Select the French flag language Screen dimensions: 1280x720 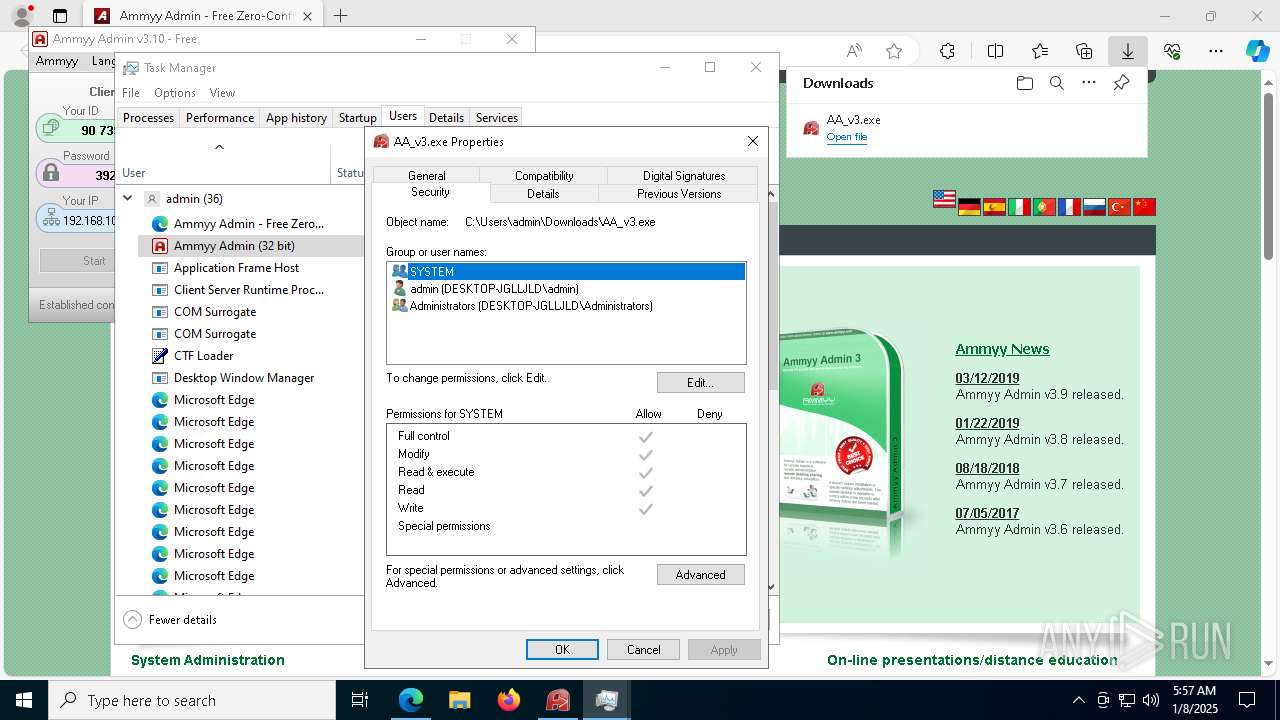(1069, 207)
